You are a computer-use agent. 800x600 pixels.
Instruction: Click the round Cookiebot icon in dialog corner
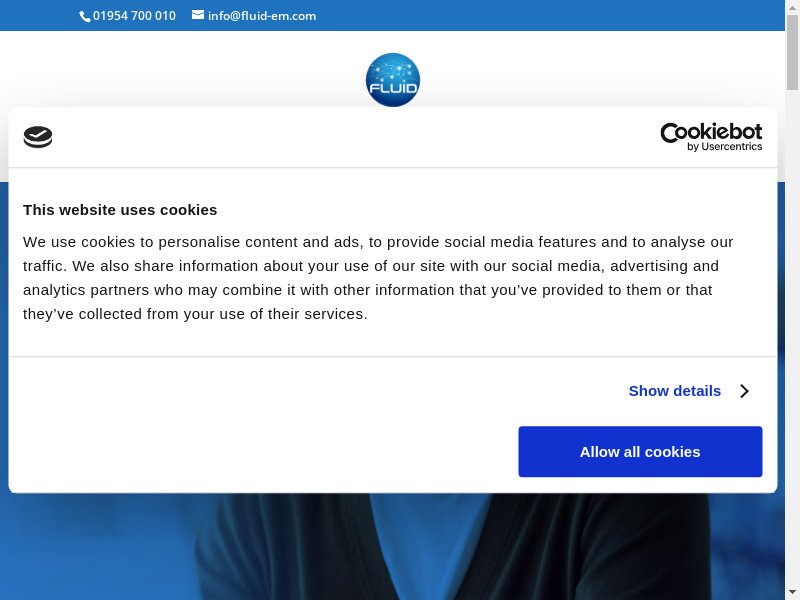coord(38,137)
